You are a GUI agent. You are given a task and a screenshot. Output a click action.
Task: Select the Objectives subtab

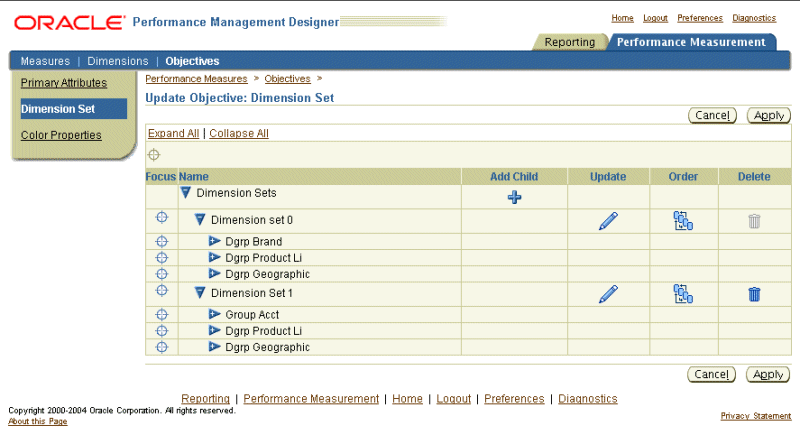coord(192,61)
